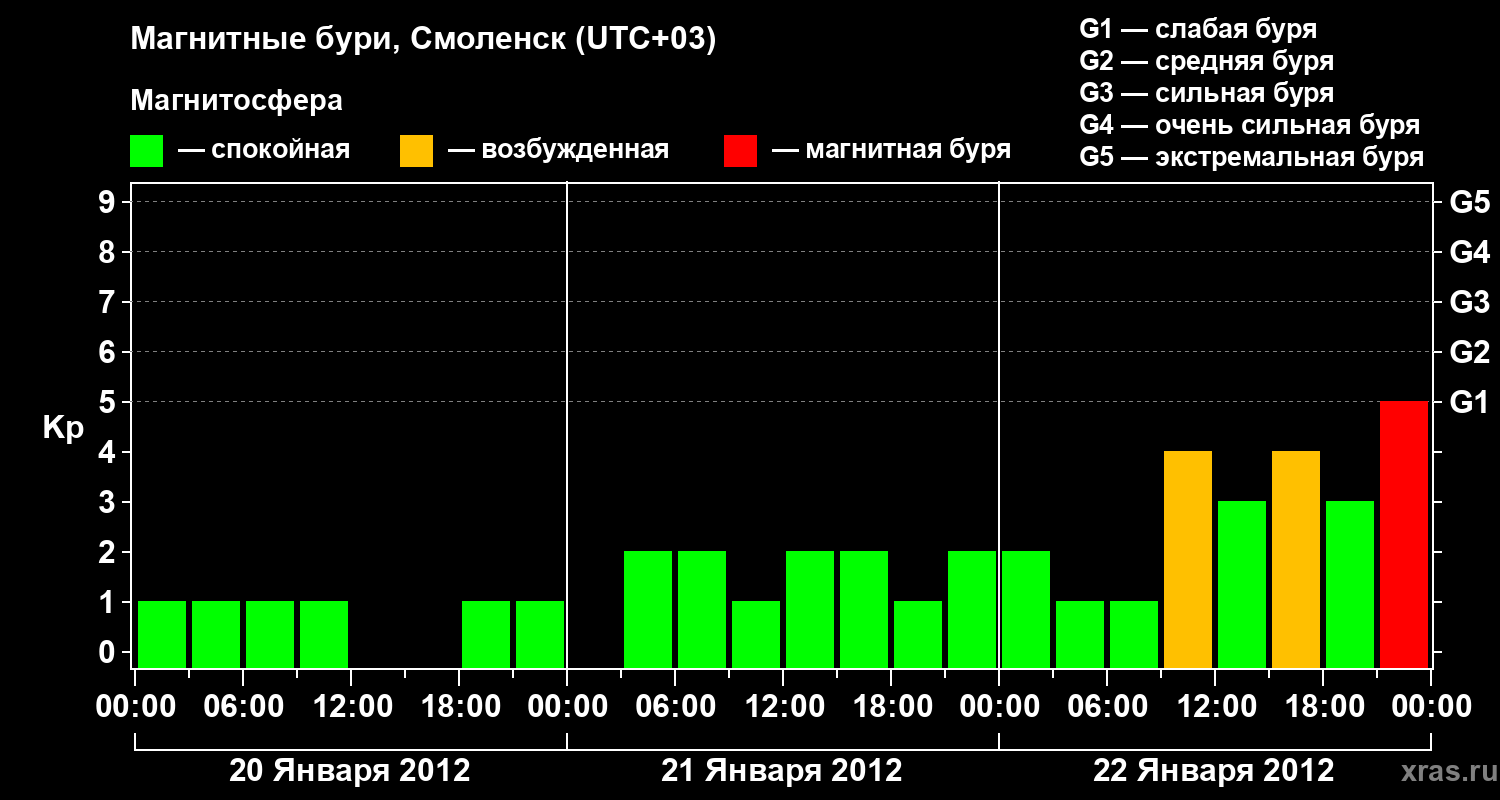Click the Kp 1 bar at 18:00–21:00, 21 January

918,634
